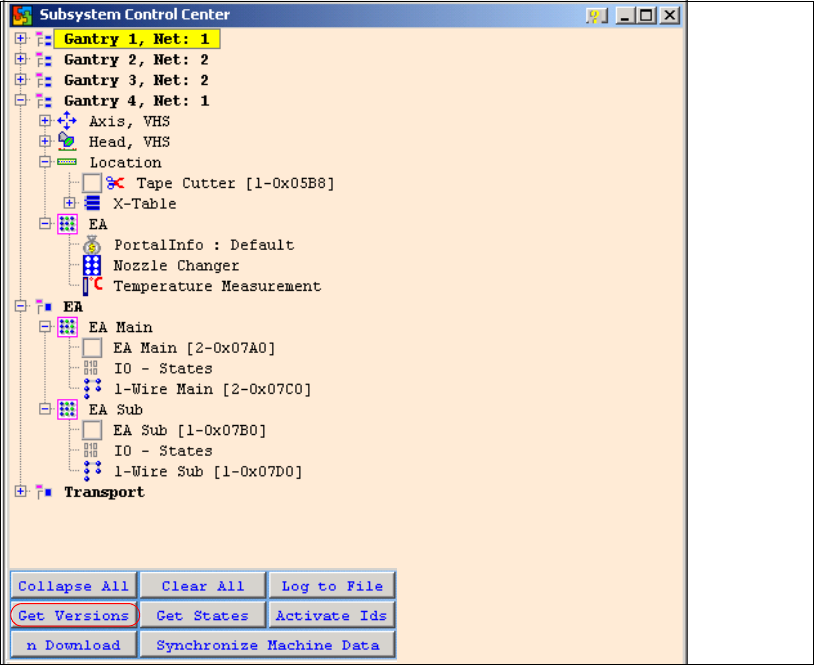The height and width of the screenshot is (665, 814).
Task: Click the Get States button
Action: [x=202, y=616]
